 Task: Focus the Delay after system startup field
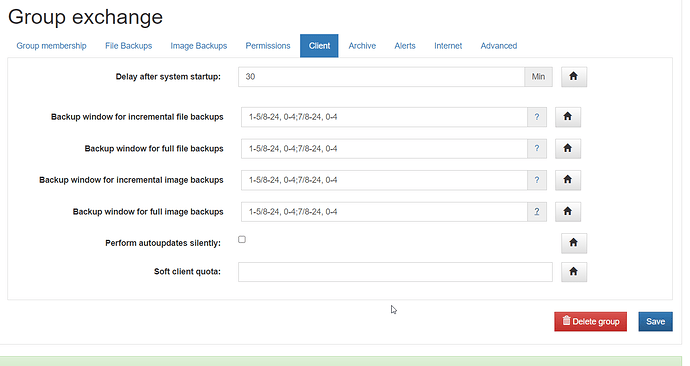(382, 77)
